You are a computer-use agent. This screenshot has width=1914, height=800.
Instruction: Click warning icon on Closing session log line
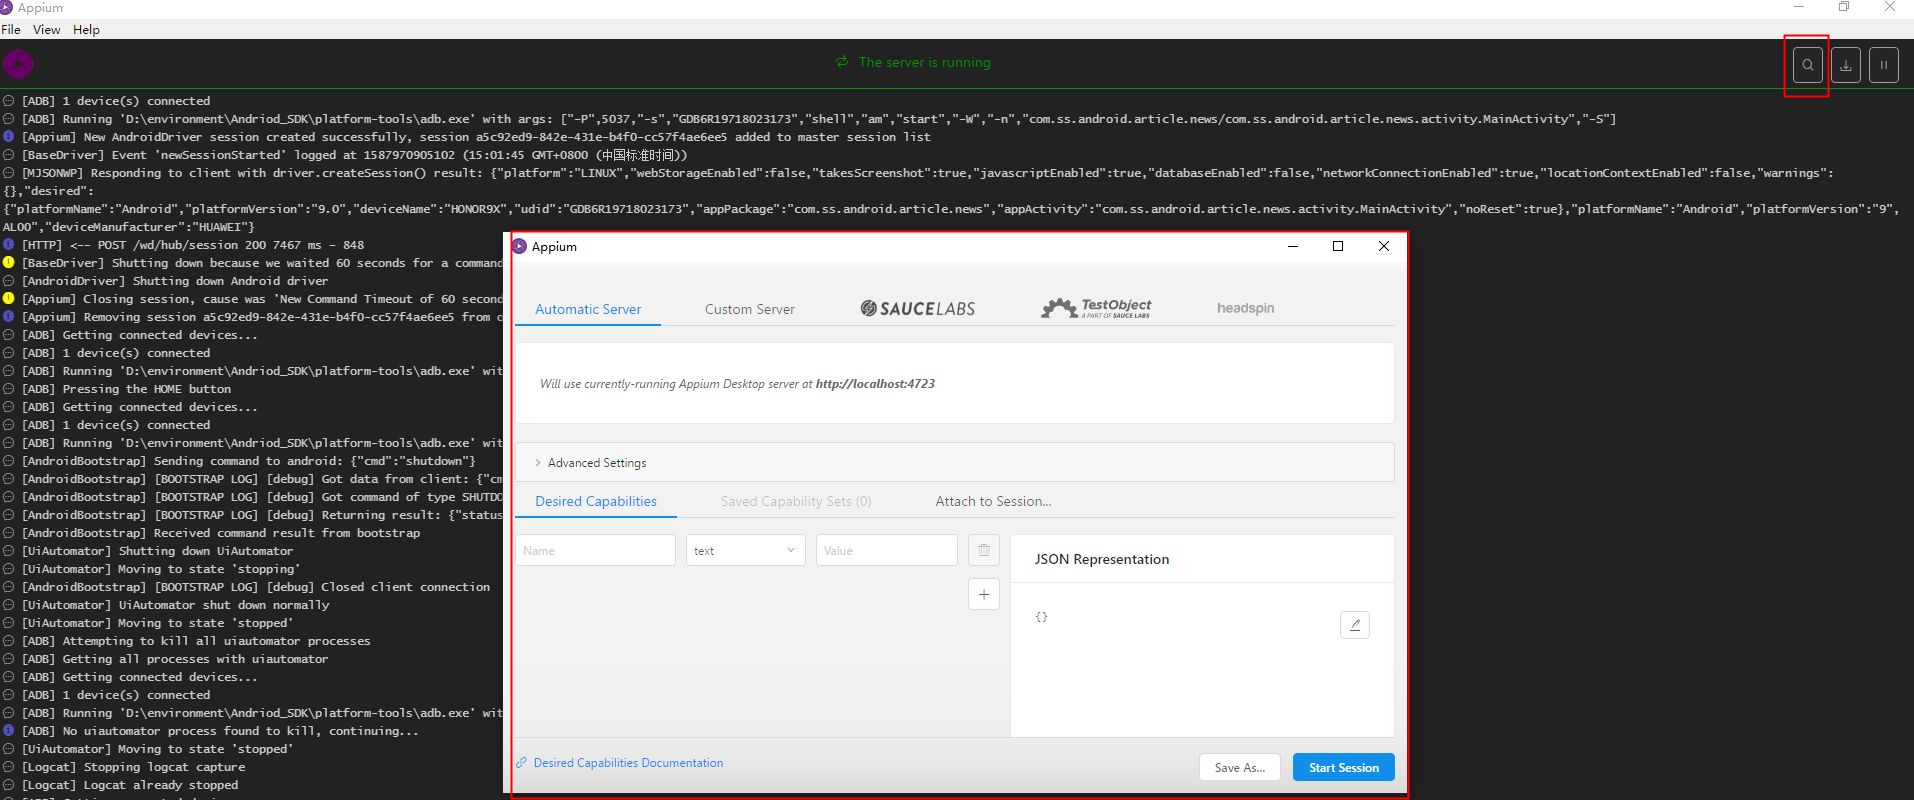click(x=8, y=298)
